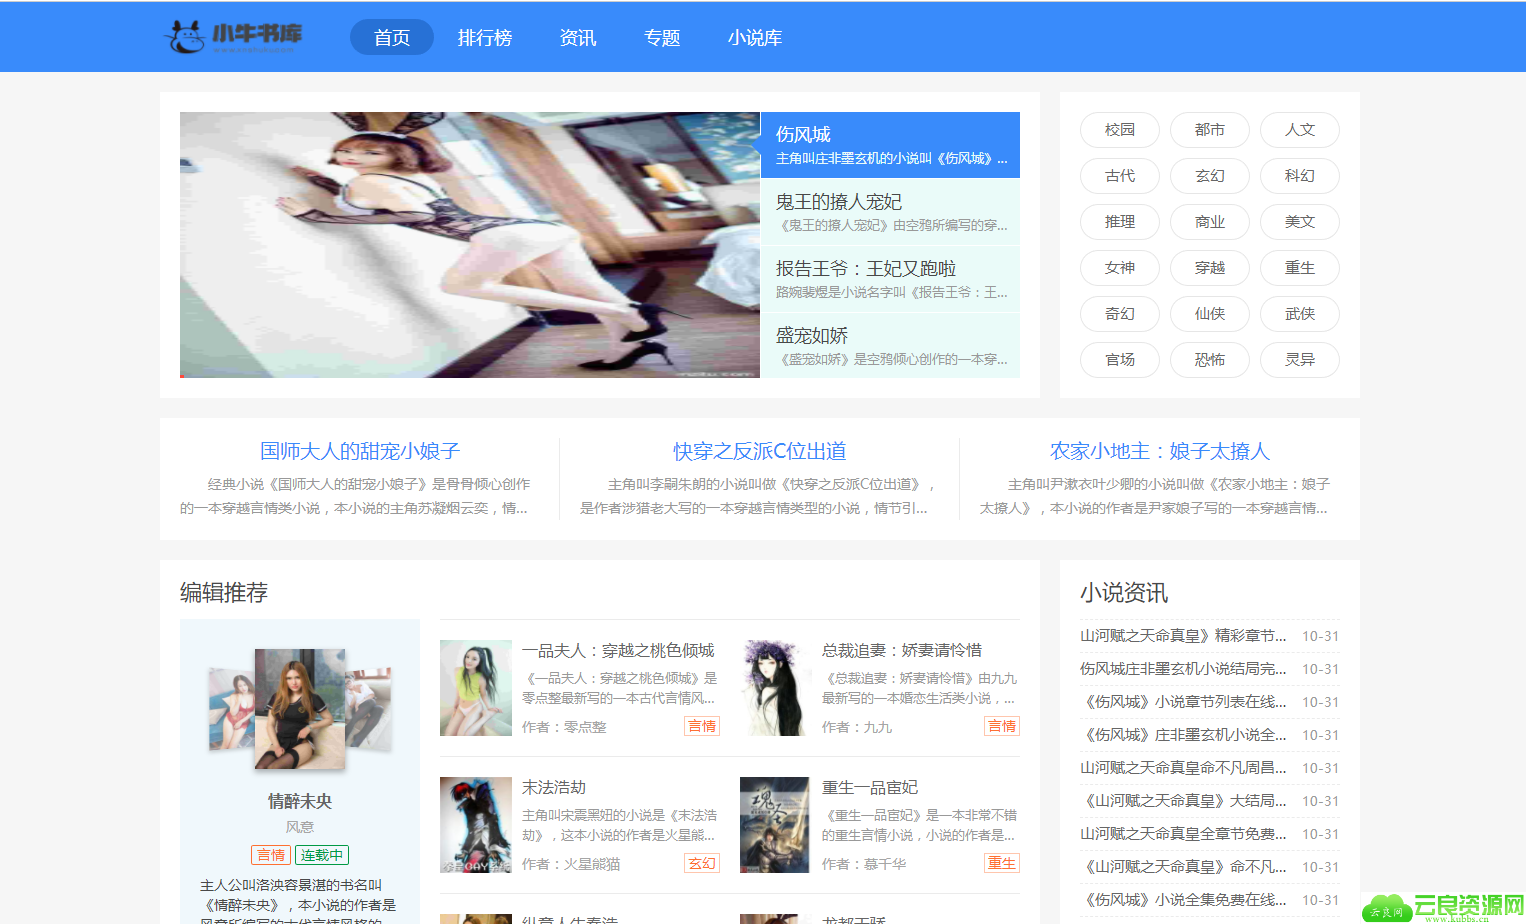Screen dimensions: 1526x924
Task: Open the 末法浩劫 cover thumbnail
Action: [476, 825]
